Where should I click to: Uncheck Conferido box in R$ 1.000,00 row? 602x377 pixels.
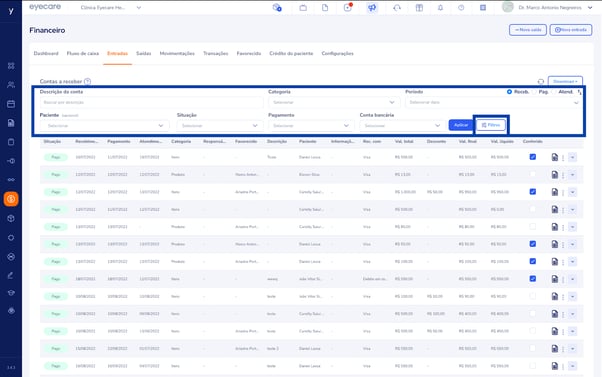tap(533, 192)
